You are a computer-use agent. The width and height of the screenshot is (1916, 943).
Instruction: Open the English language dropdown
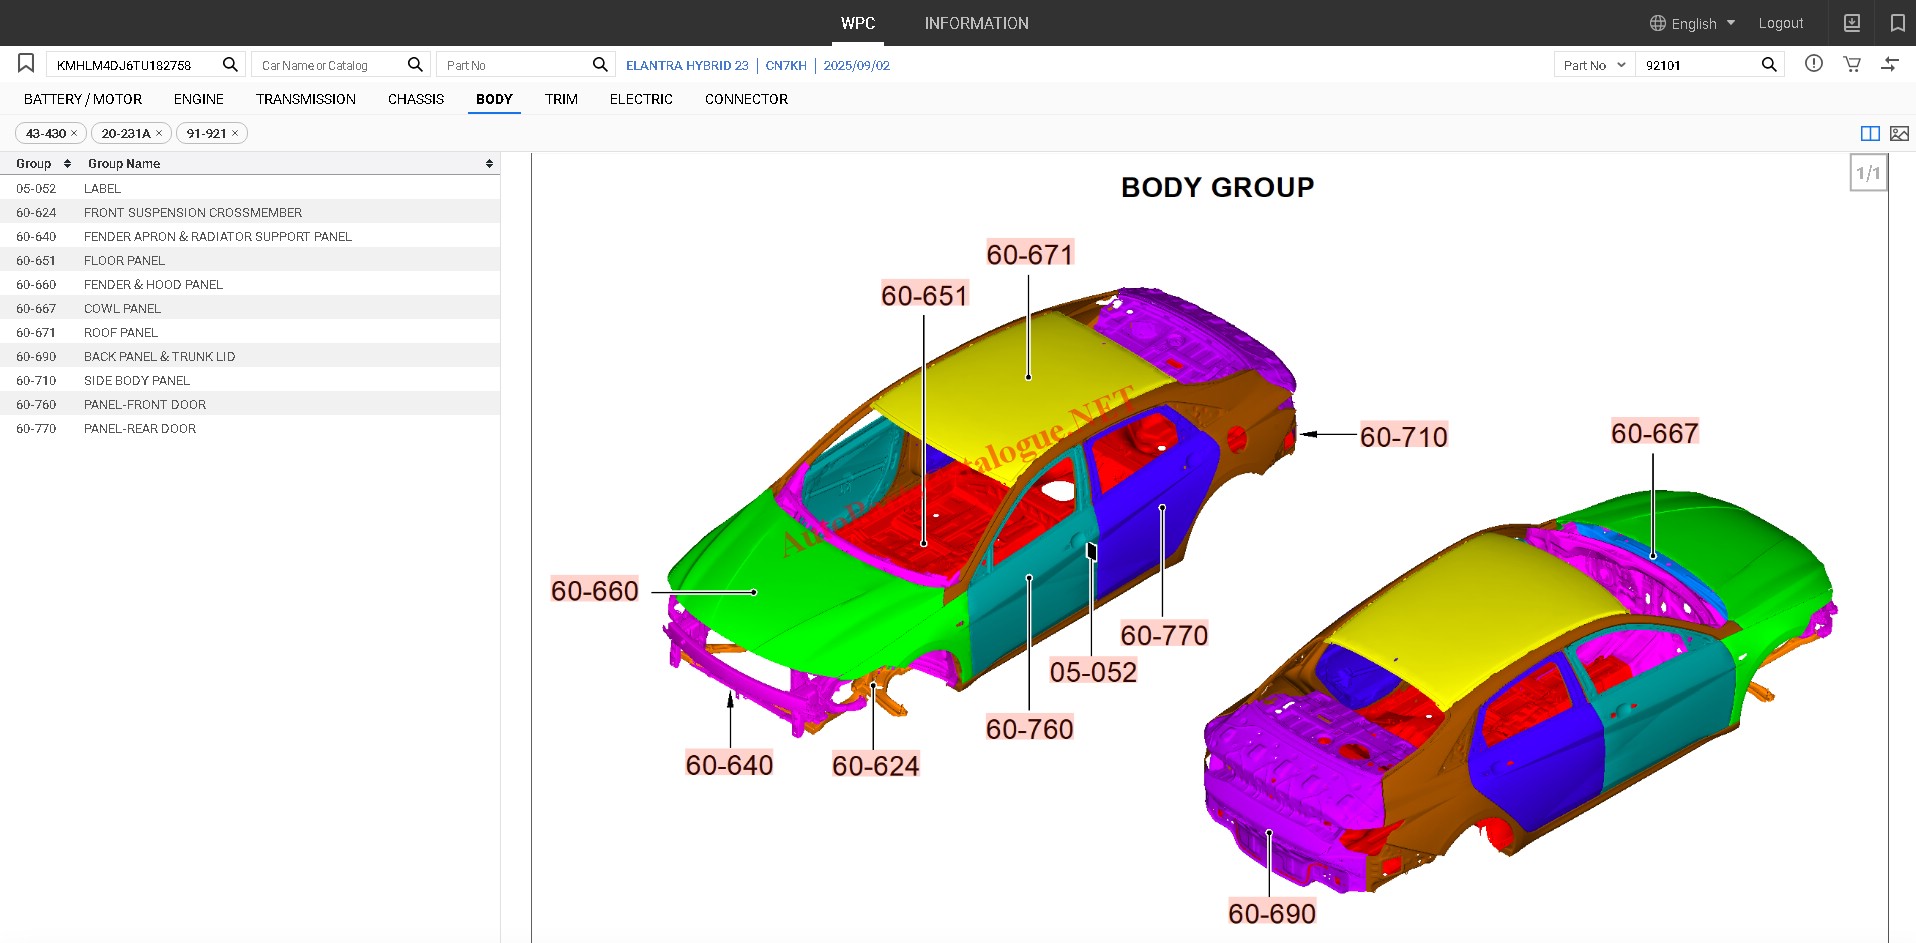coord(1693,23)
